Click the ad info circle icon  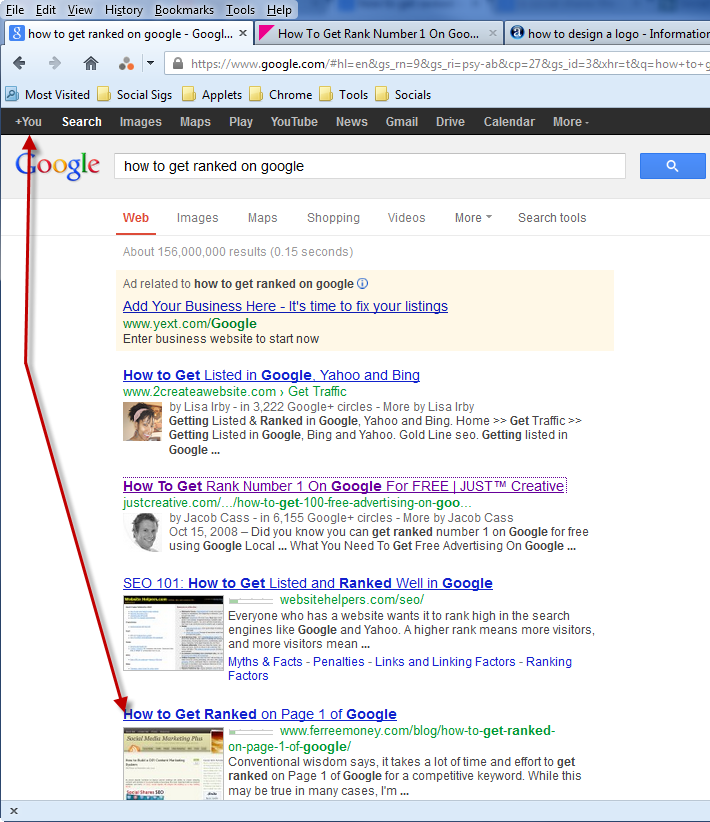[x=362, y=284]
